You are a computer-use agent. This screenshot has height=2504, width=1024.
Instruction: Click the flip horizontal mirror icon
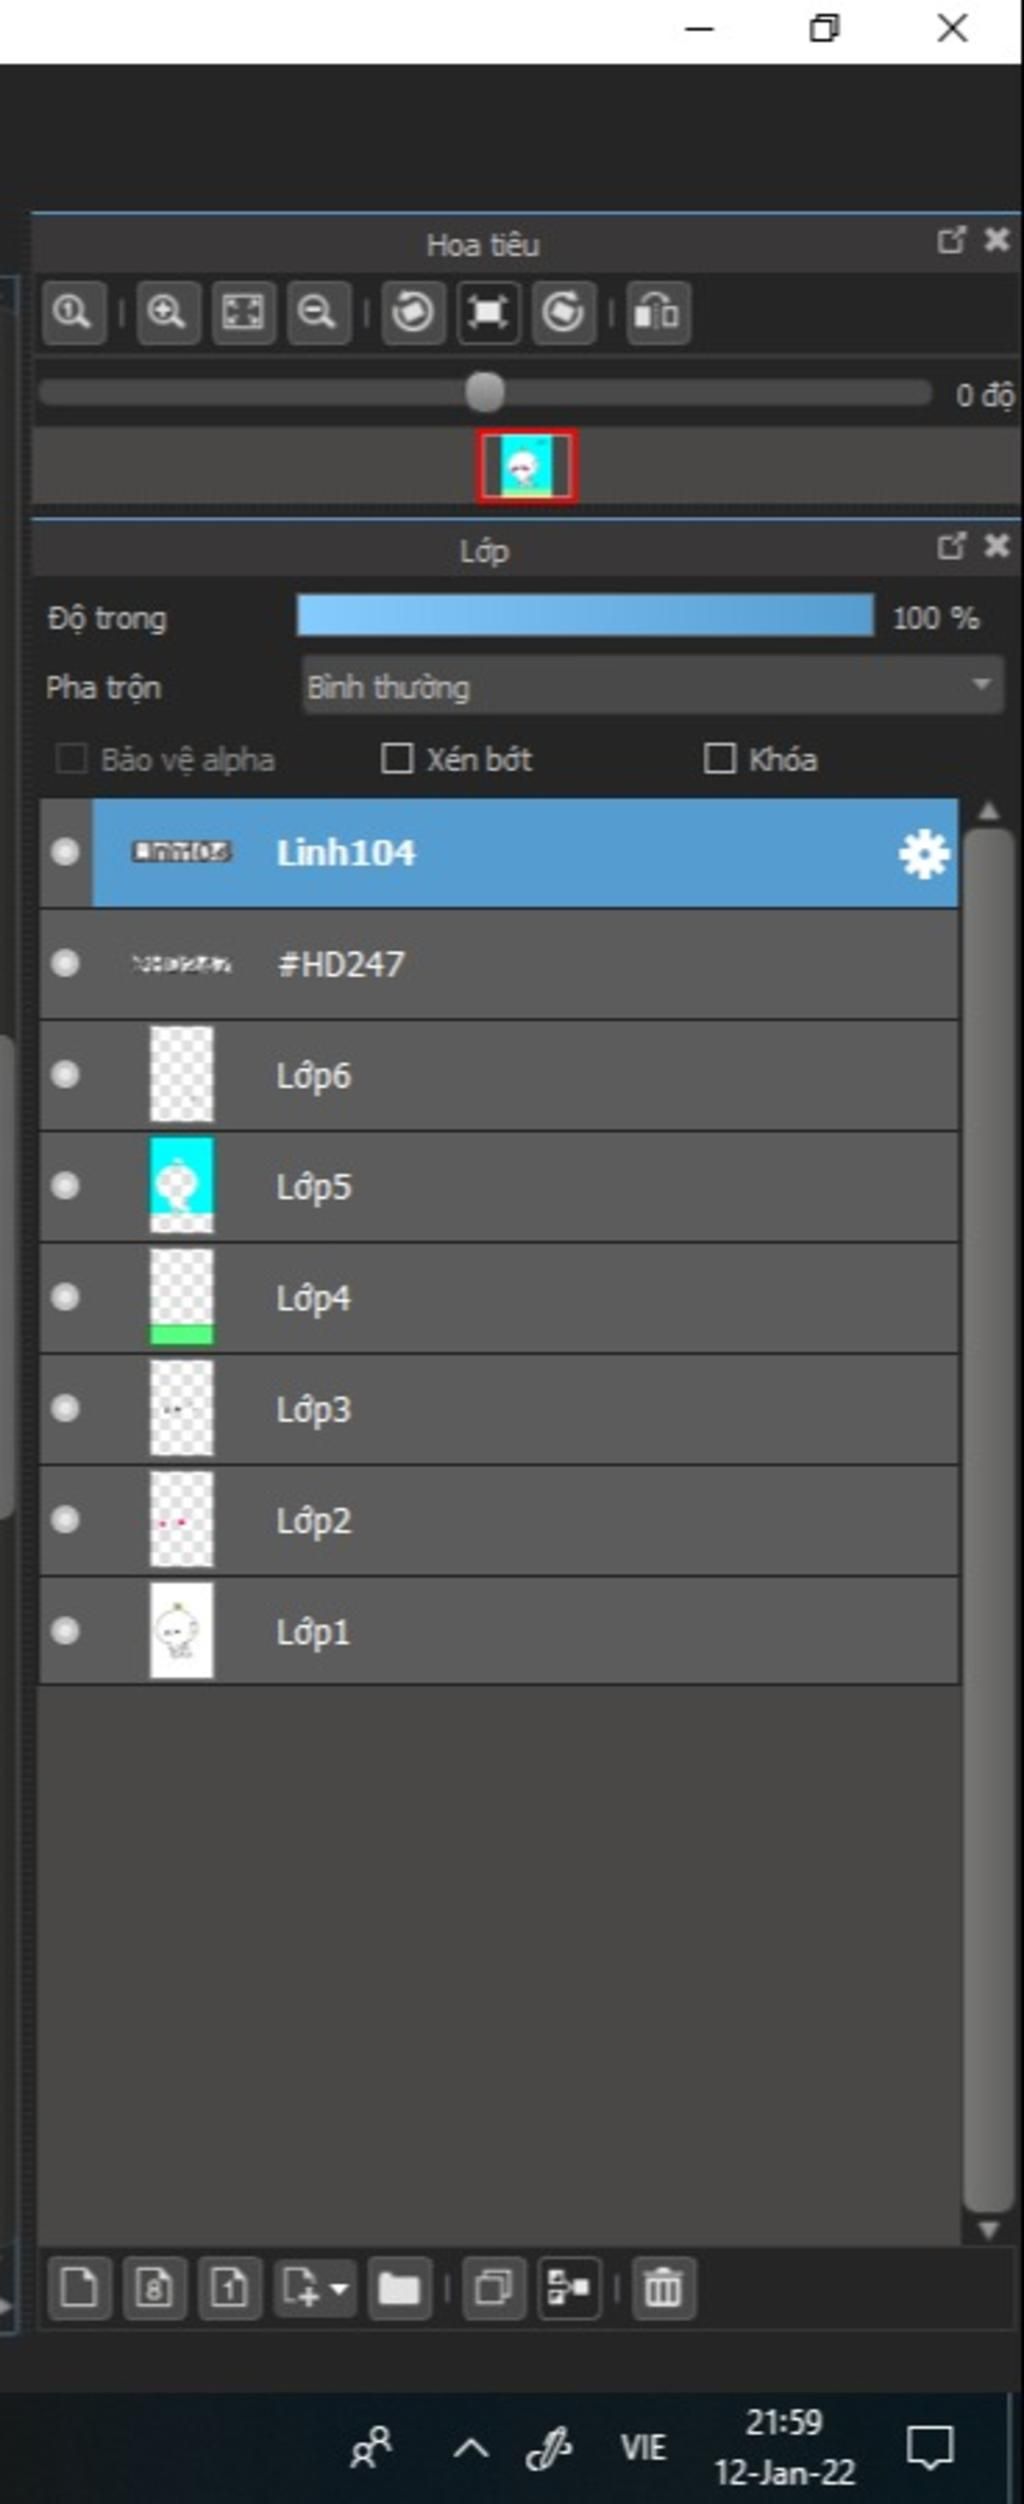pos(658,312)
